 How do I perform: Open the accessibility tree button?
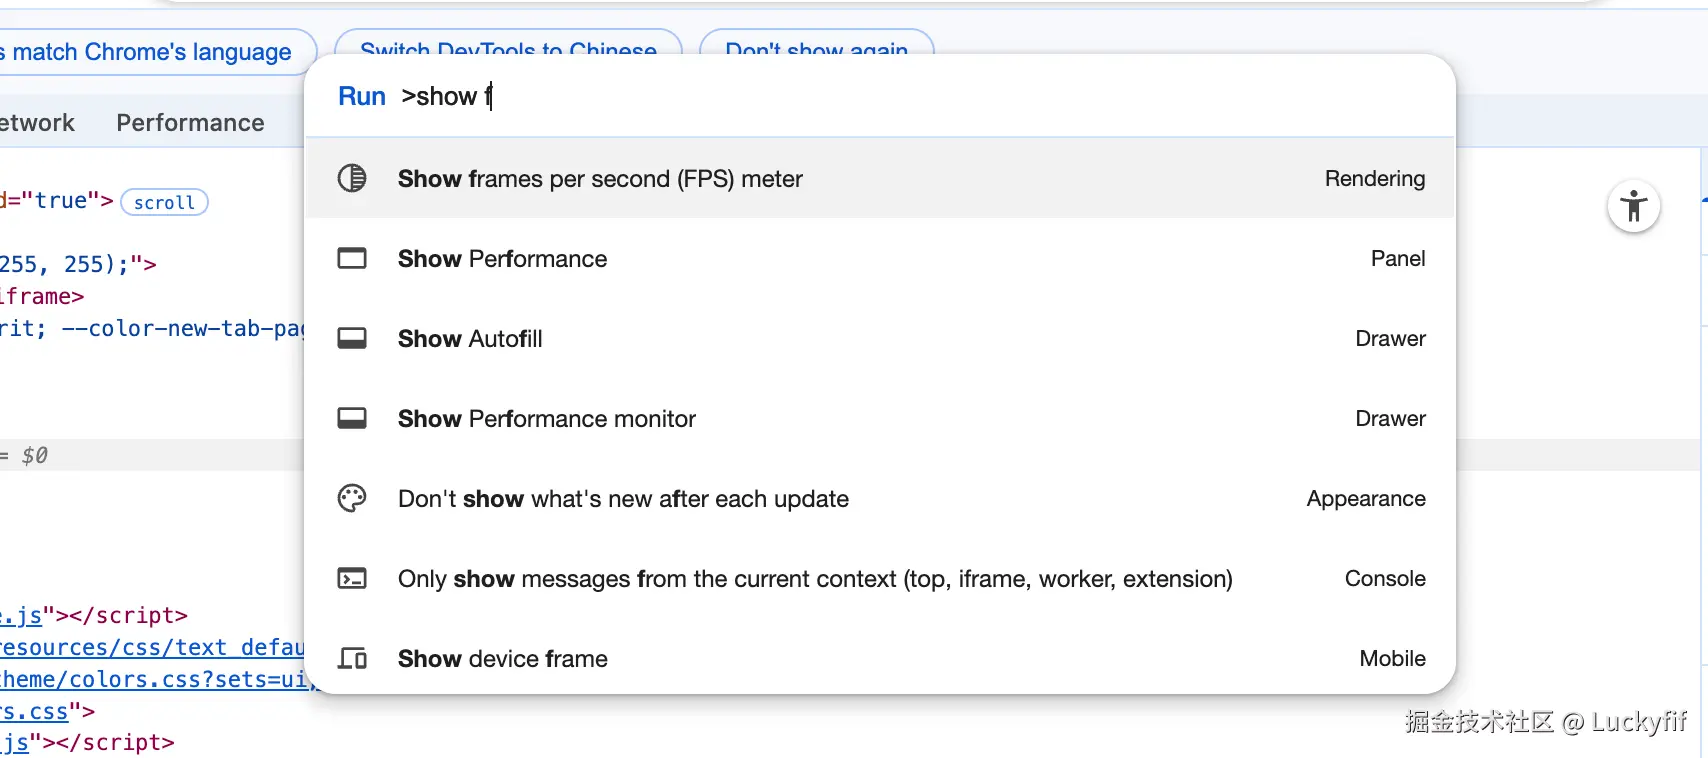click(x=1633, y=207)
